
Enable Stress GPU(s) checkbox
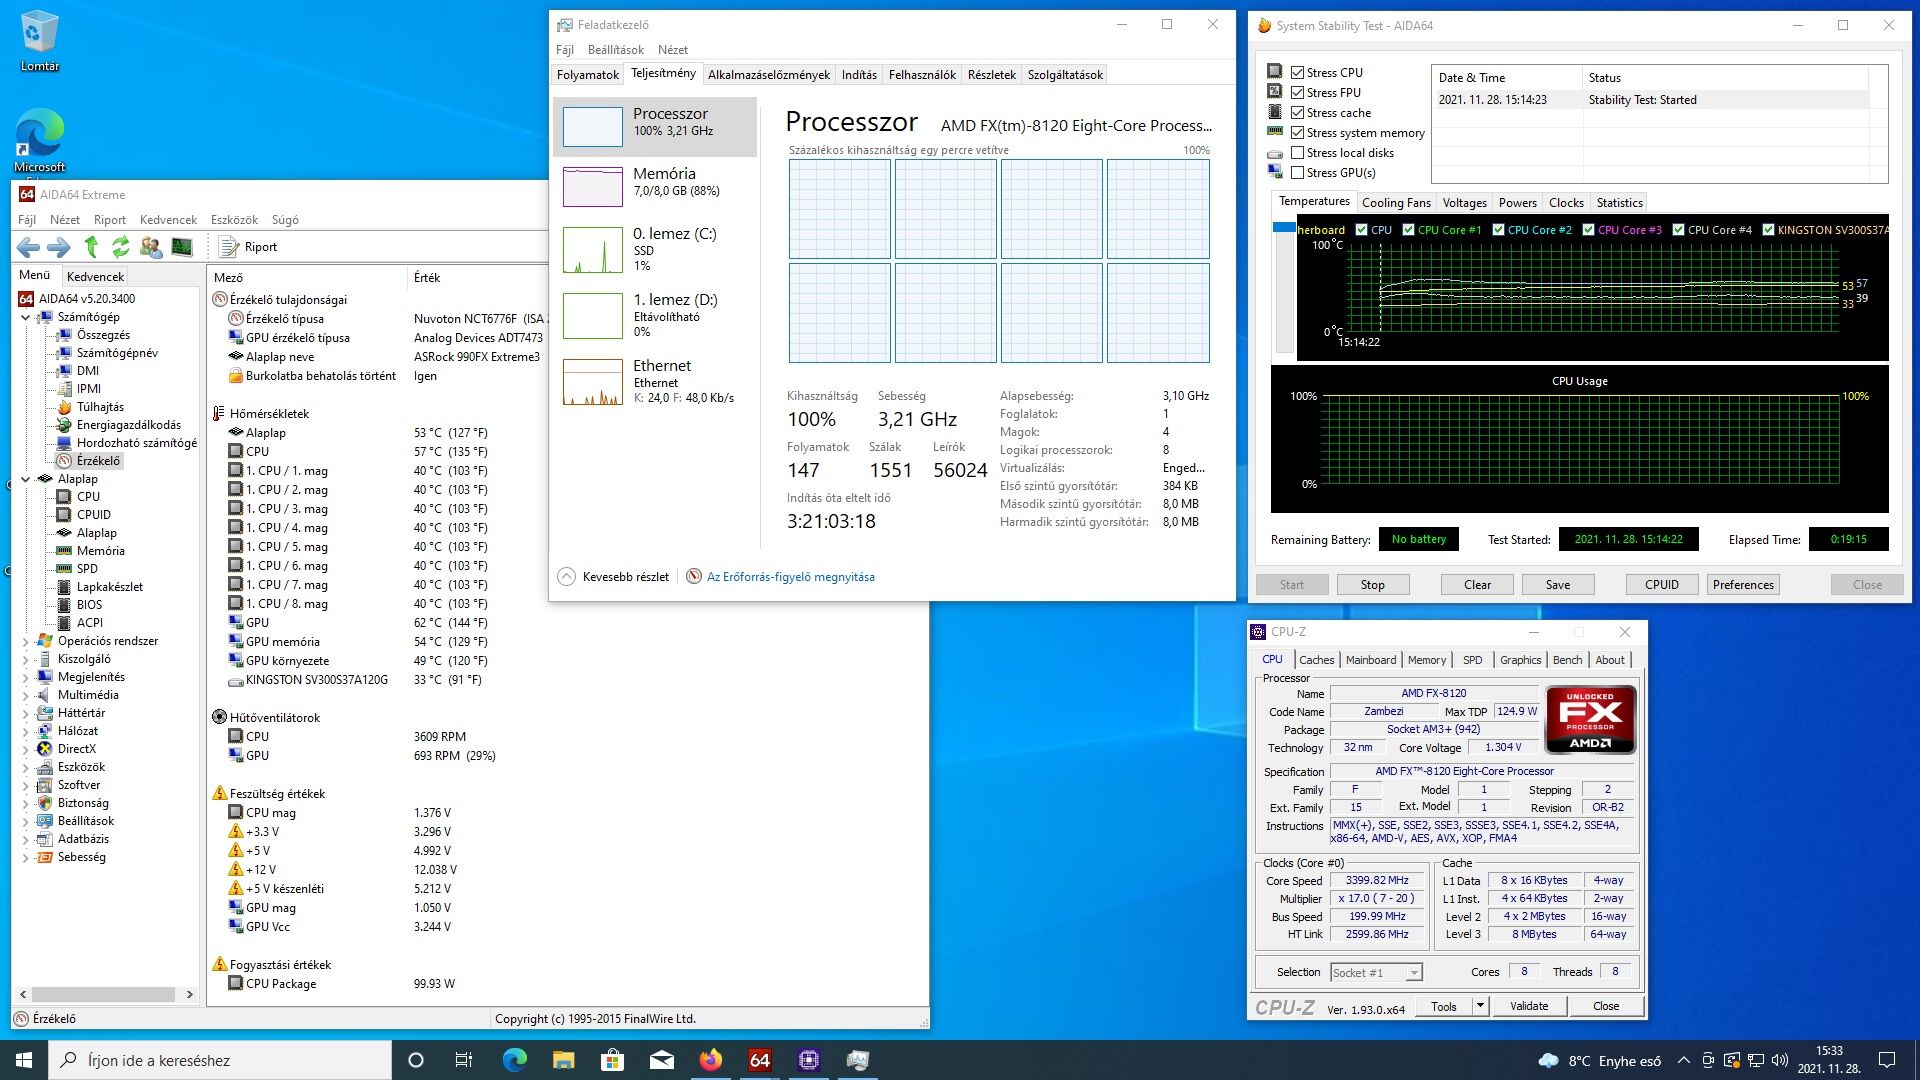[x=1297, y=172]
